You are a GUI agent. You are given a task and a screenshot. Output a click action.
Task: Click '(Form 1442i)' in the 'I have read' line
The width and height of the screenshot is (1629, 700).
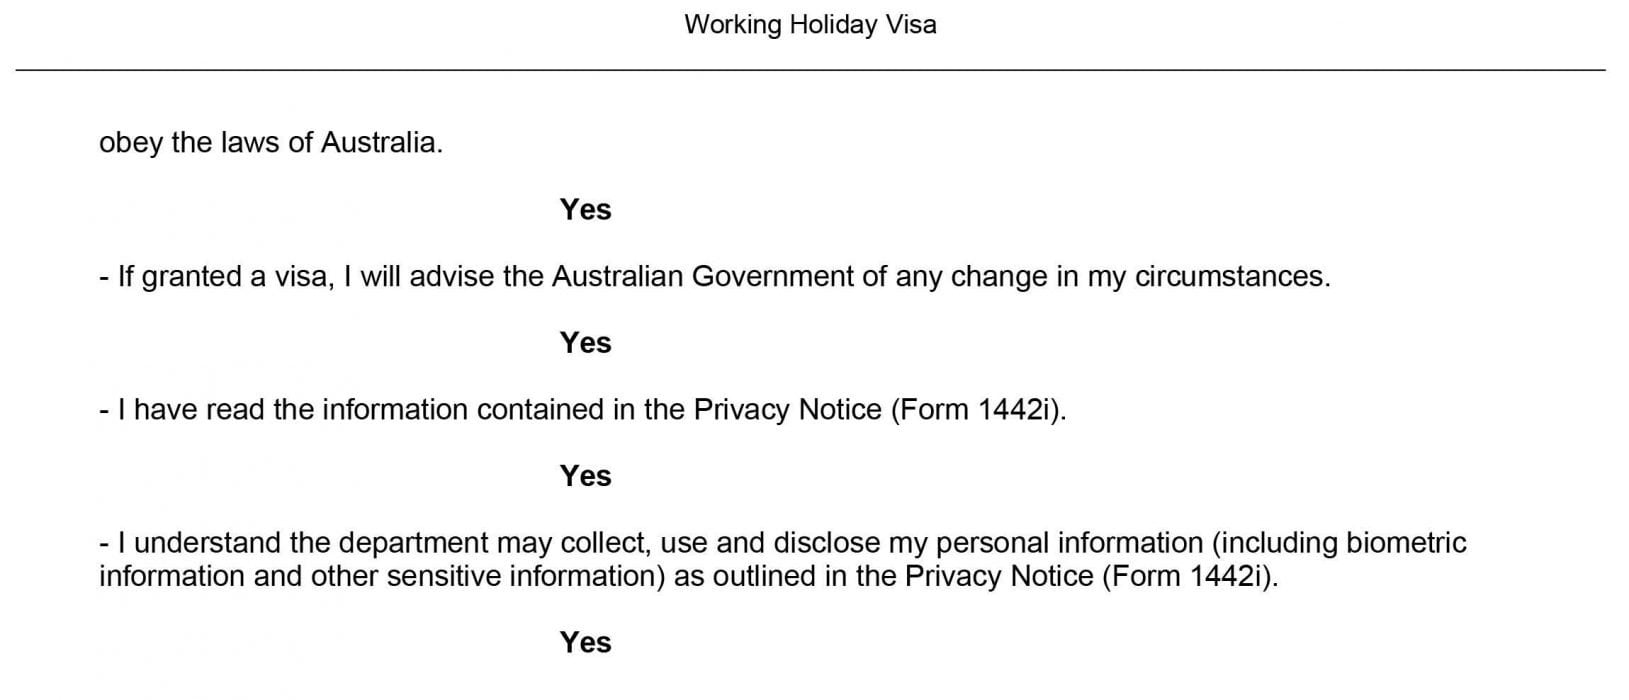[978, 409]
